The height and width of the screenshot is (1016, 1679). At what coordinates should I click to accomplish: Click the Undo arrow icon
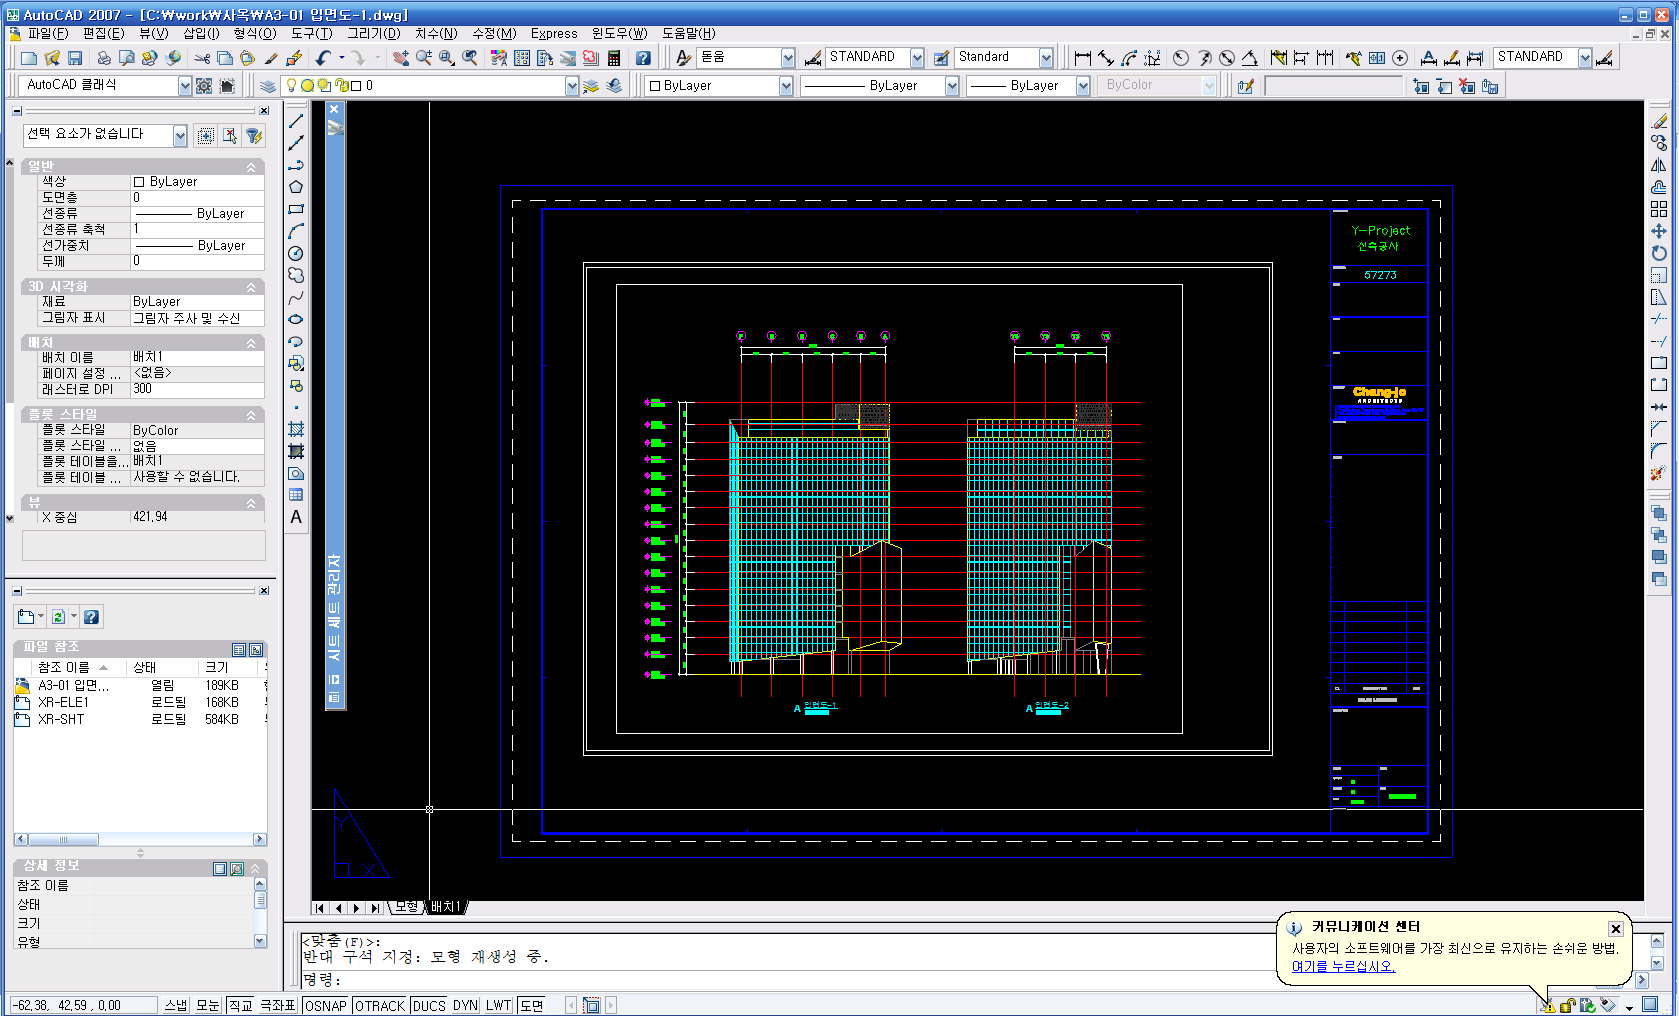coord(322,58)
